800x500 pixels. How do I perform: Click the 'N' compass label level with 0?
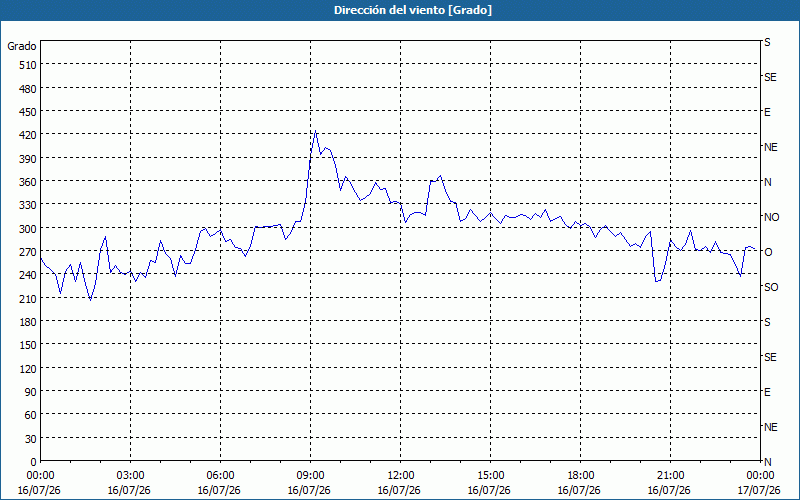point(767,462)
